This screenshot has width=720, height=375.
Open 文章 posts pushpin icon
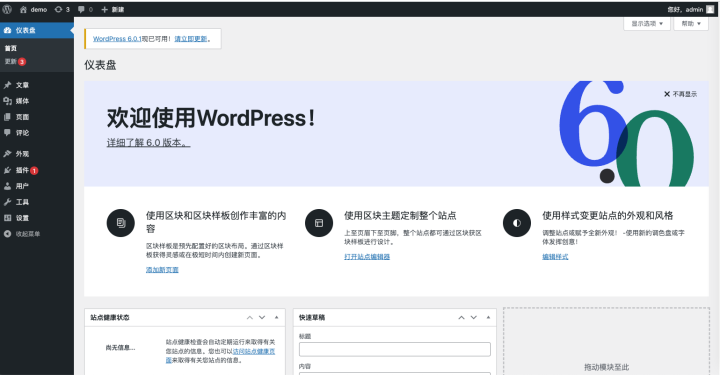coord(7,85)
